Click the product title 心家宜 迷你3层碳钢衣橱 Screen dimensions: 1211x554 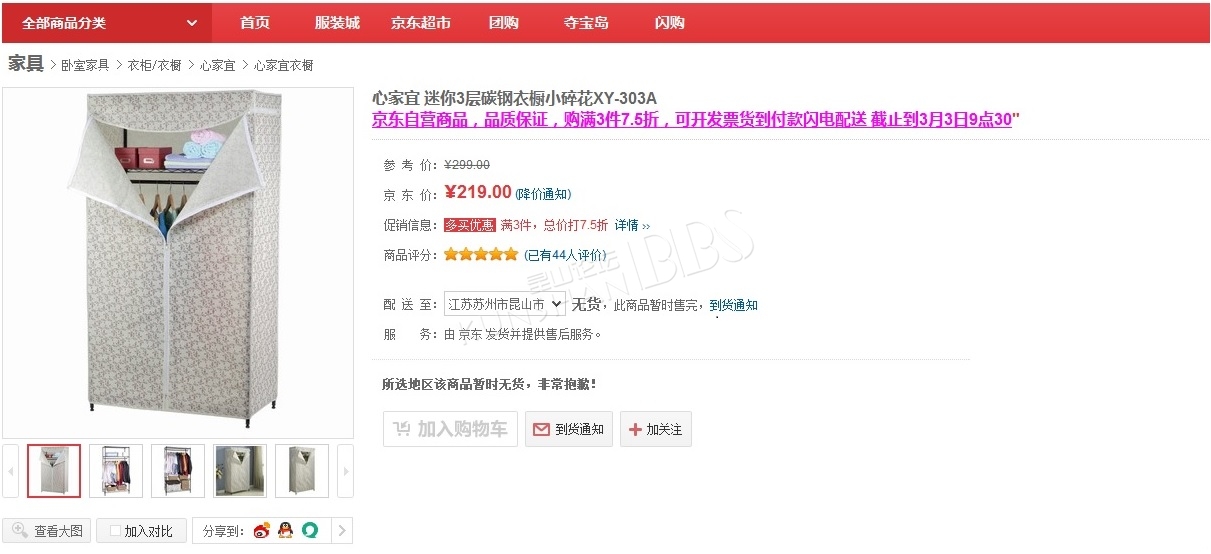[514, 98]
